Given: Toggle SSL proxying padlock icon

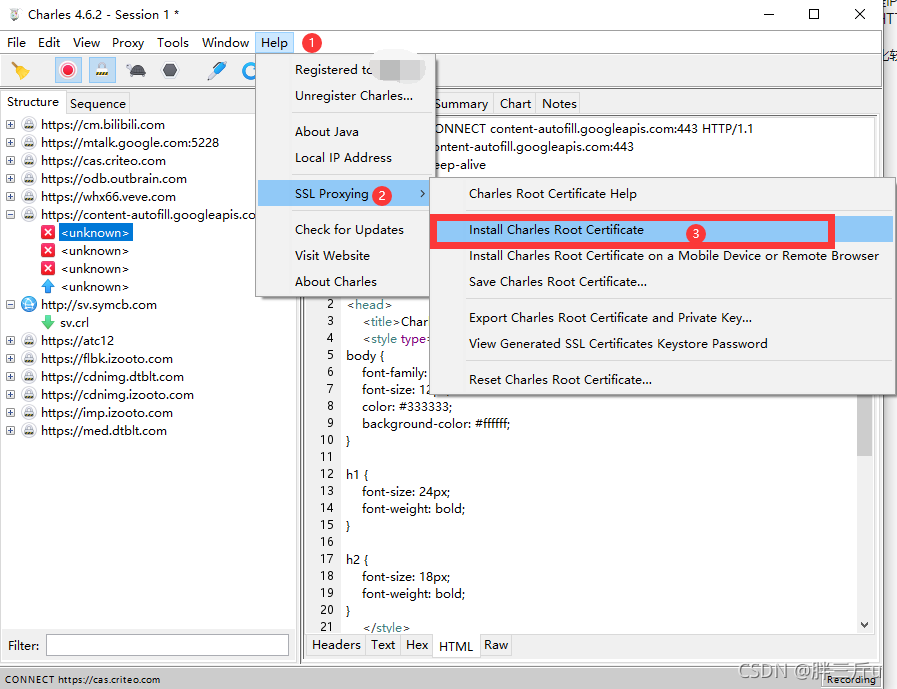Looking at the screenshot, I should coord(102,70).
